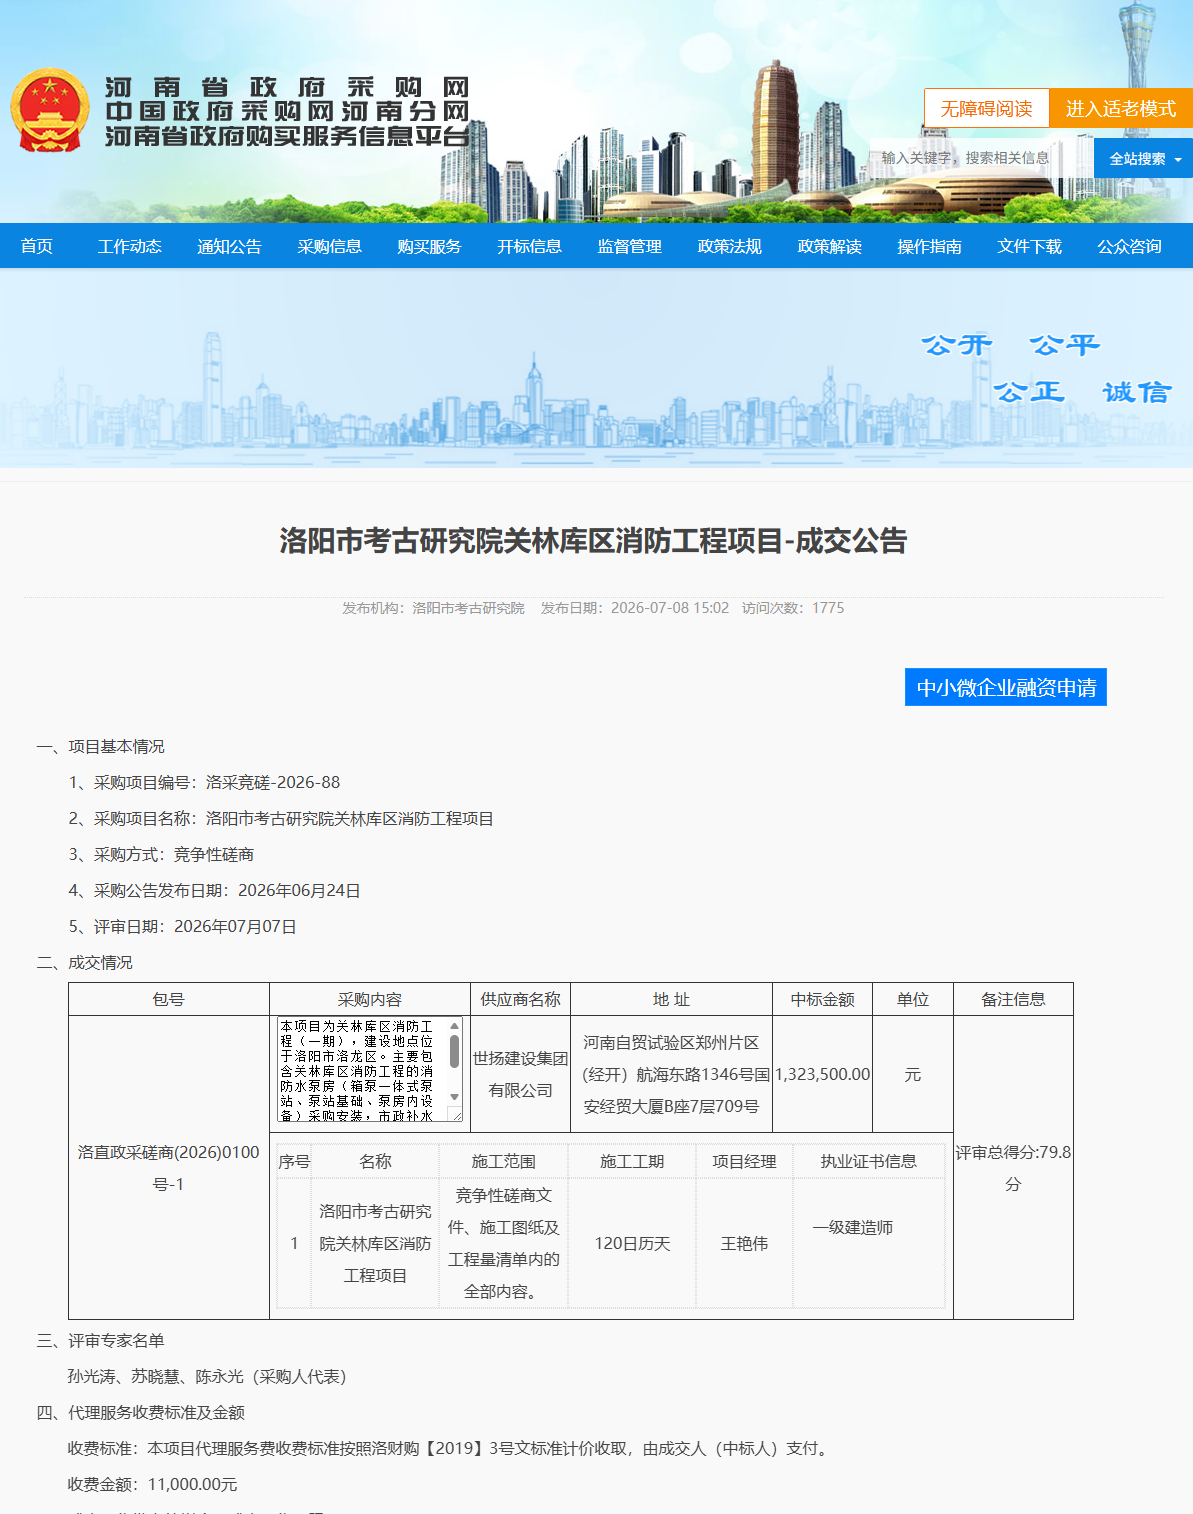Click supplier name 世扬建设集团有限公司 cell

tap(520, 1074)
